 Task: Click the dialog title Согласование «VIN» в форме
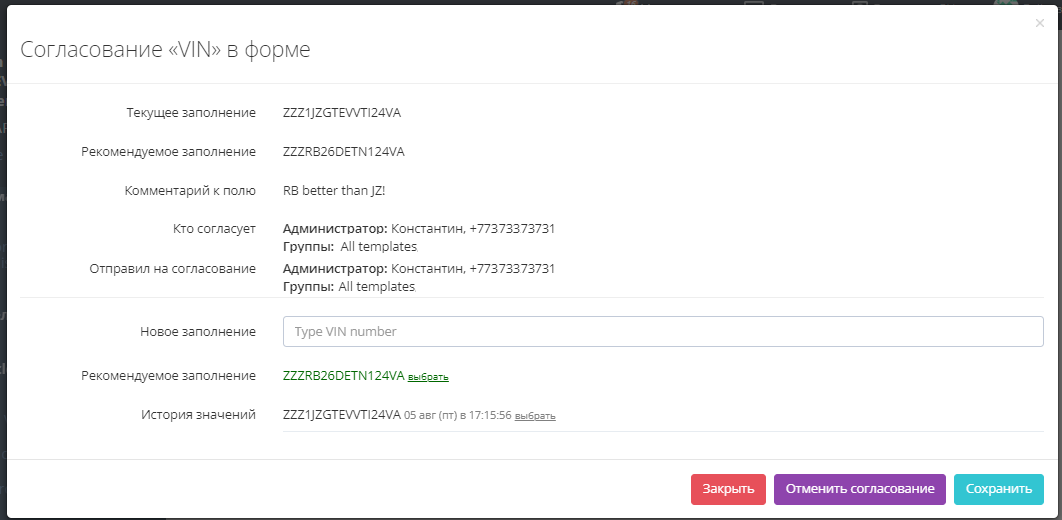click(166, 50)
